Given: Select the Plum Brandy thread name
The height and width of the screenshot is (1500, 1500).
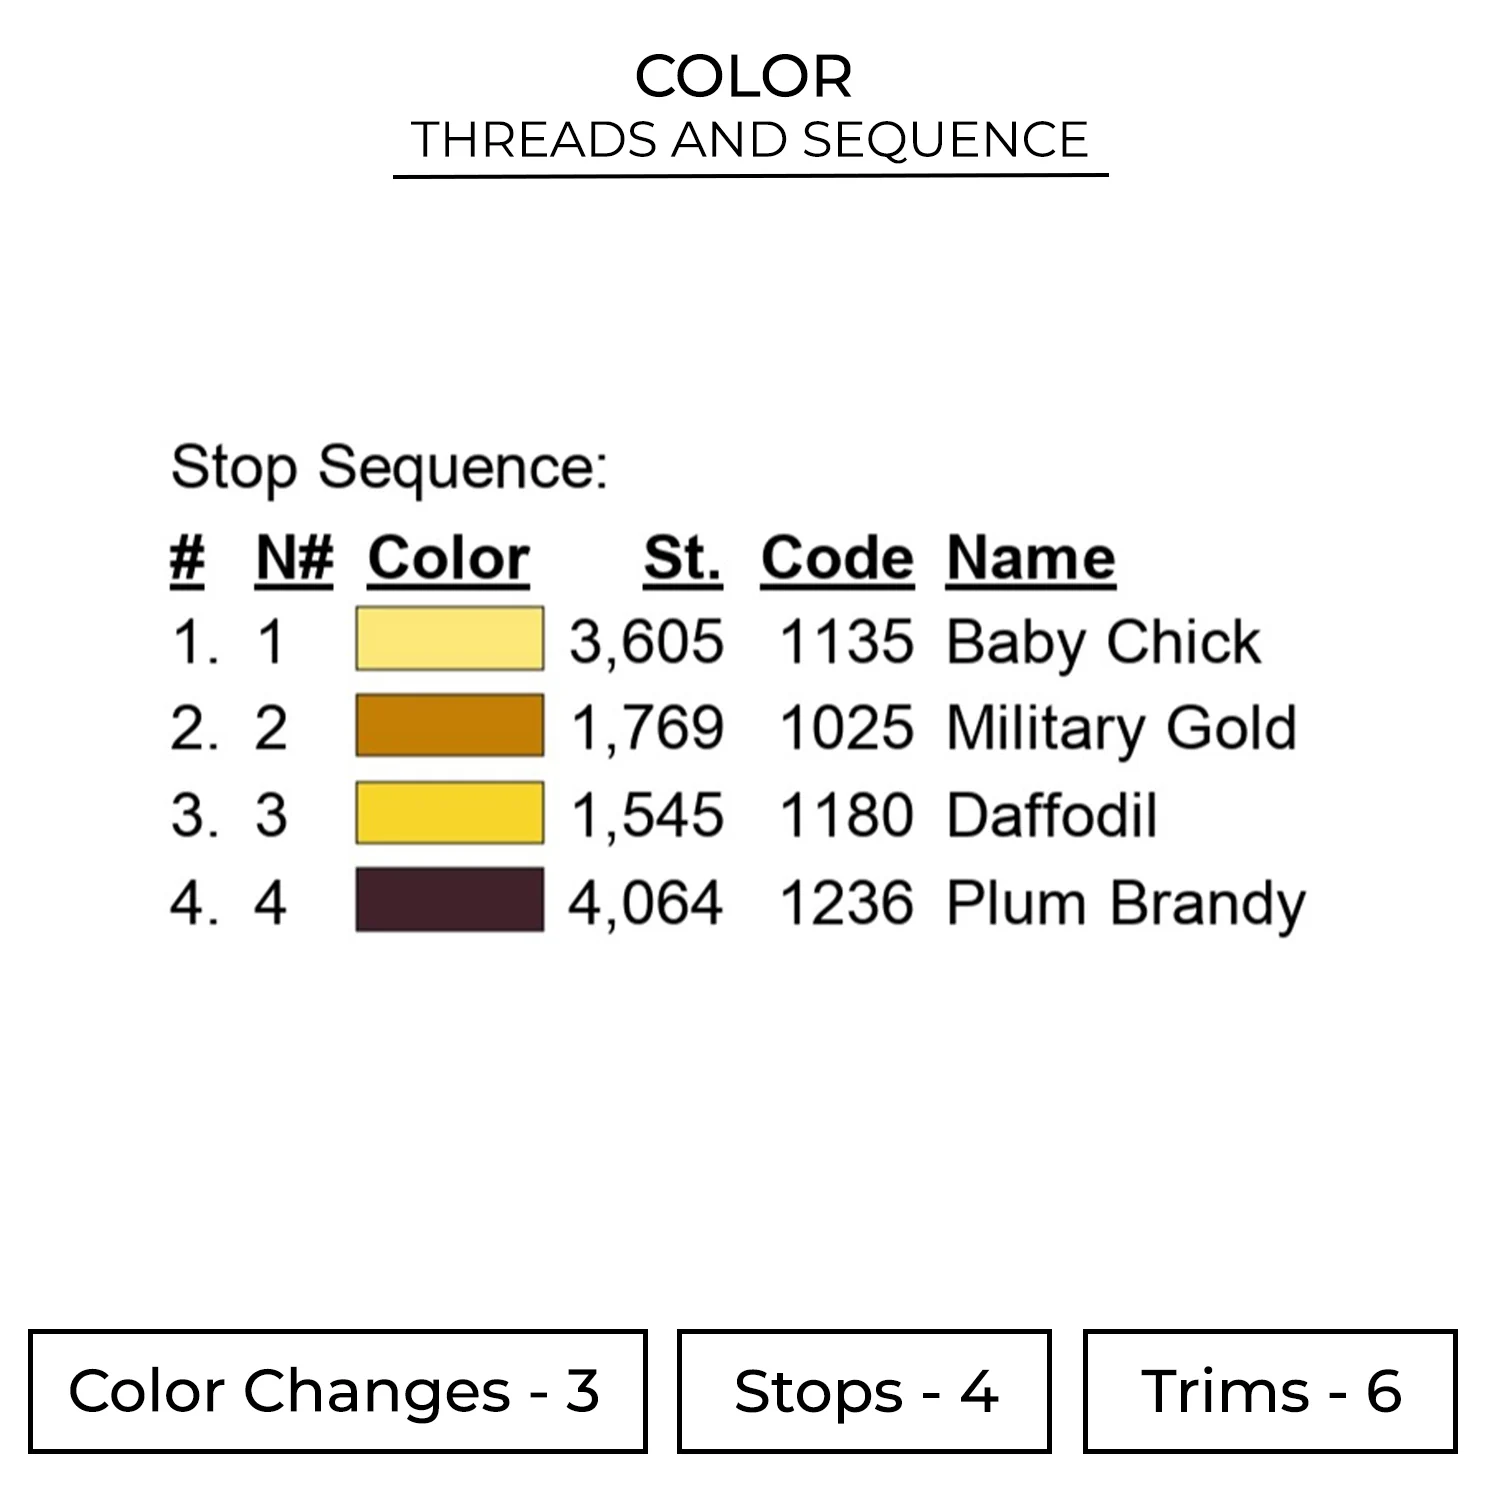Looking at the screenshot, I should click(1125, 903).
